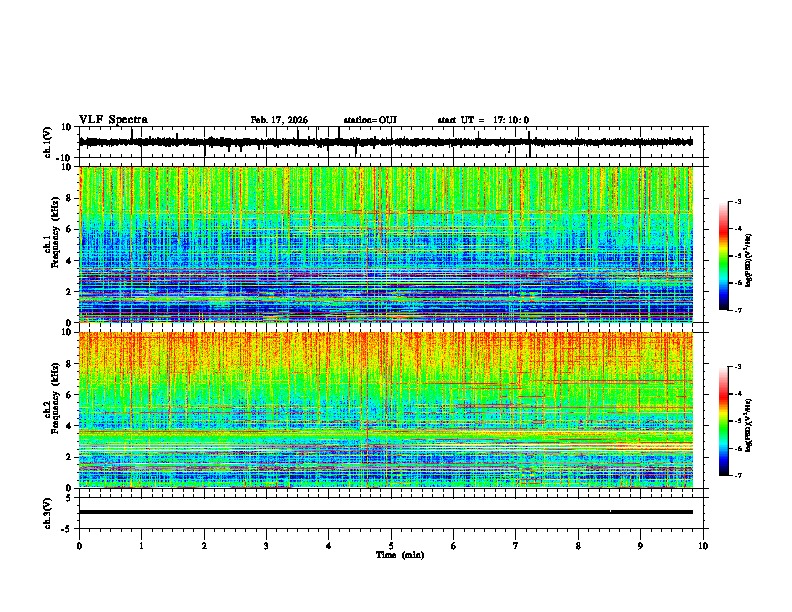Click the 8 kHz tick on ch.2 frequency axis

(x=70, y=364)
